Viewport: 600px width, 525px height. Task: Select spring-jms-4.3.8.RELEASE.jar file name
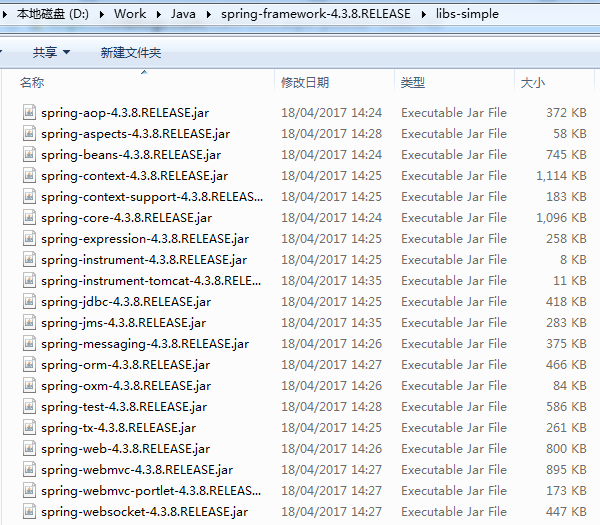click(x=124, y=323)
